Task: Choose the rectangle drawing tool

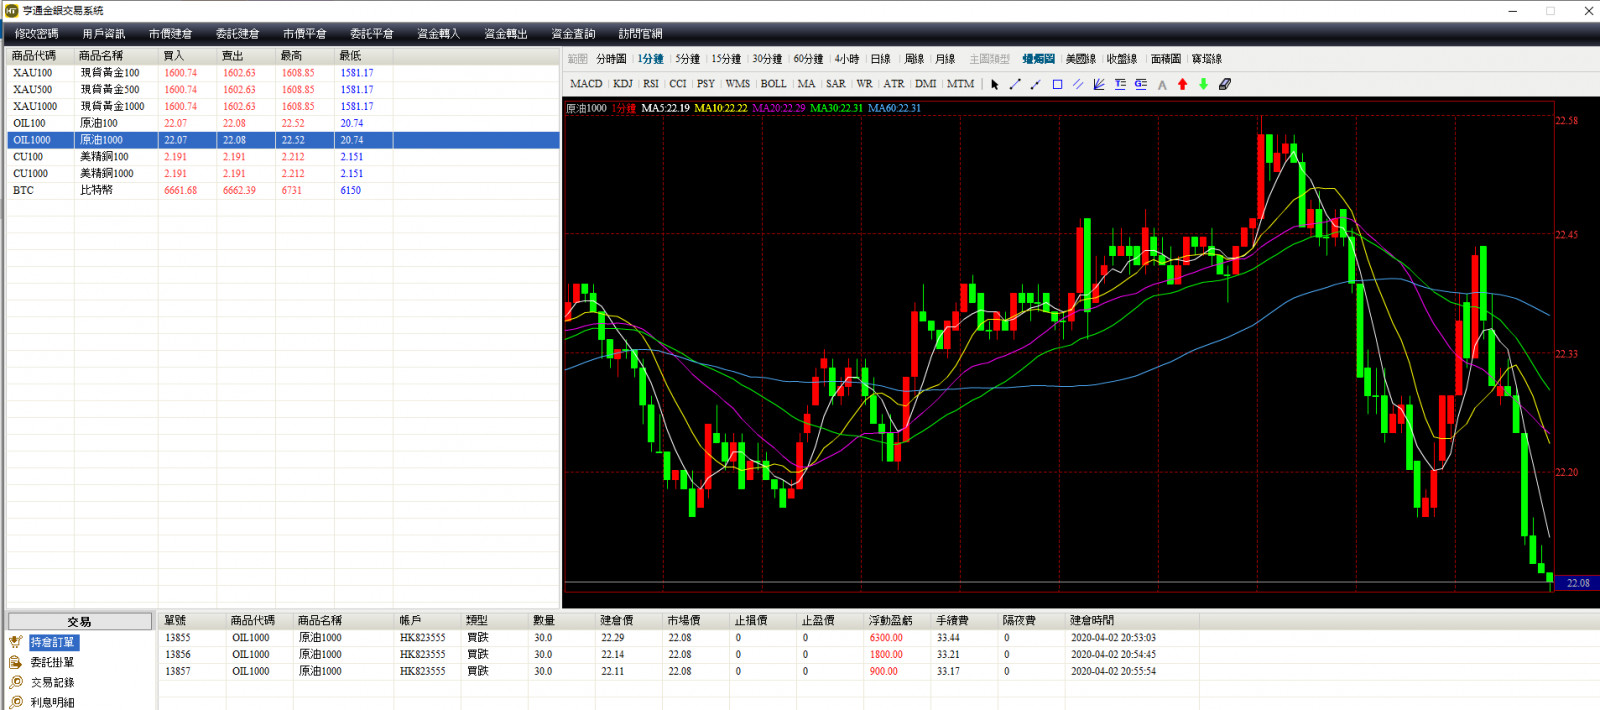Action: (x=1057, y=85)
